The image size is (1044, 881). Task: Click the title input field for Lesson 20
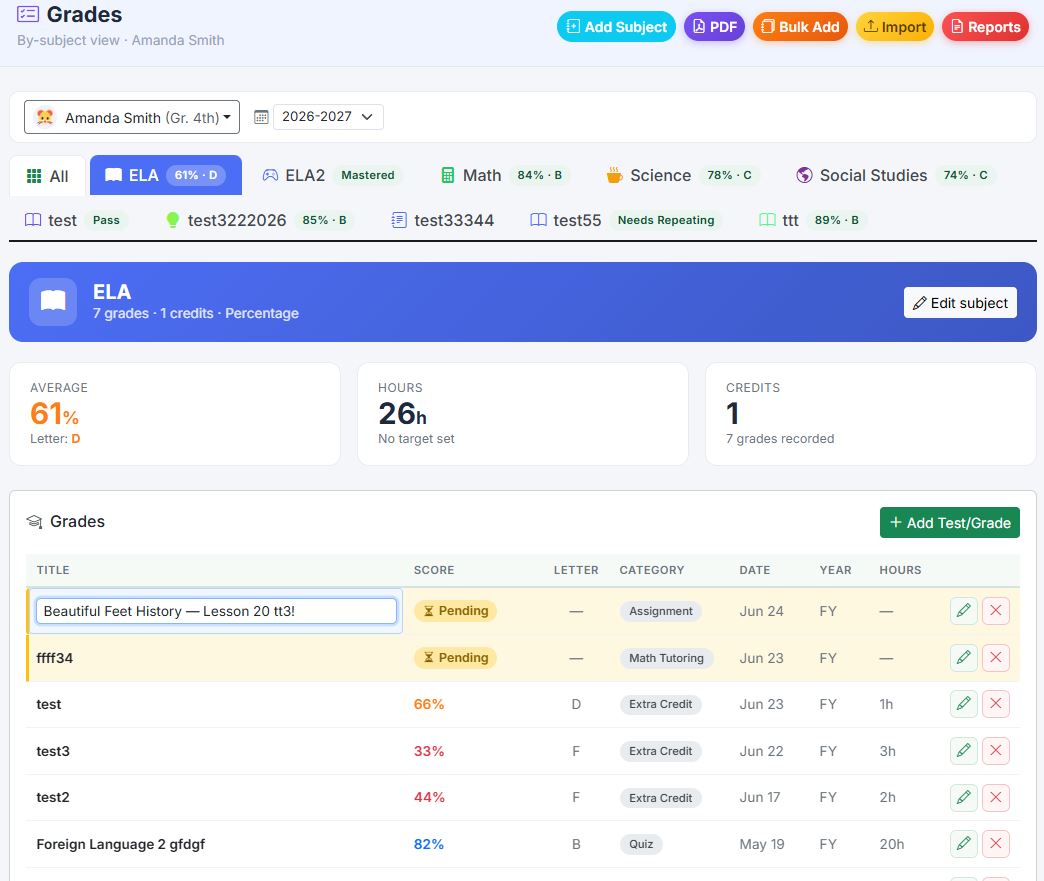(216, 611)
